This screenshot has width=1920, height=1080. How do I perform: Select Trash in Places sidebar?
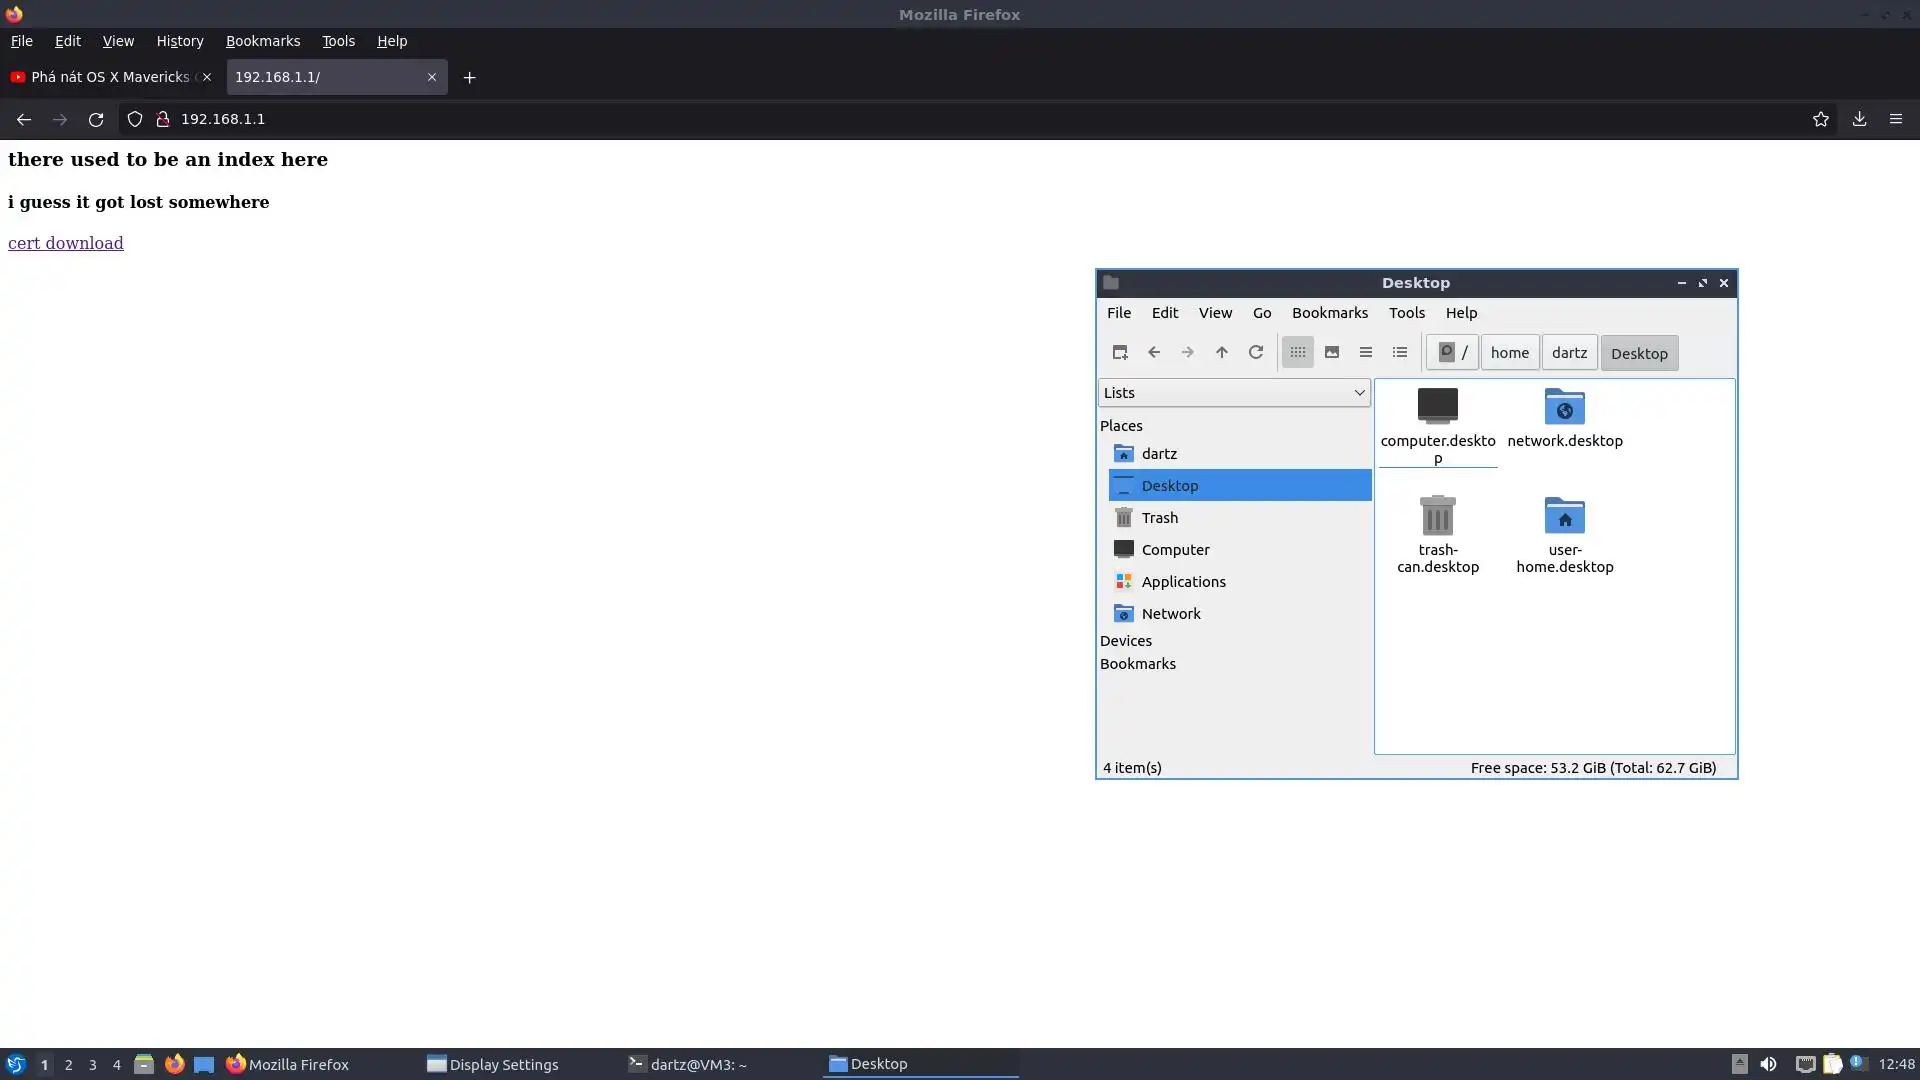[1159, 517]
